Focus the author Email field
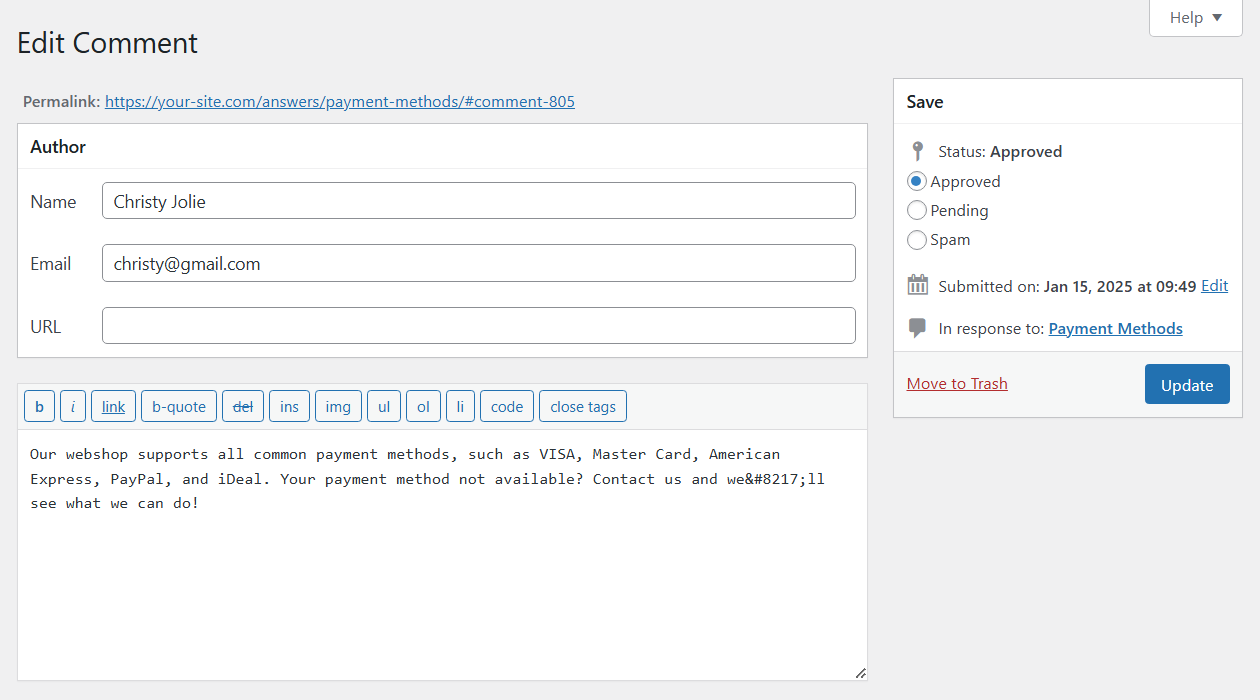The height and width of the screenshot is (700, 1260). tap(479, 264)
